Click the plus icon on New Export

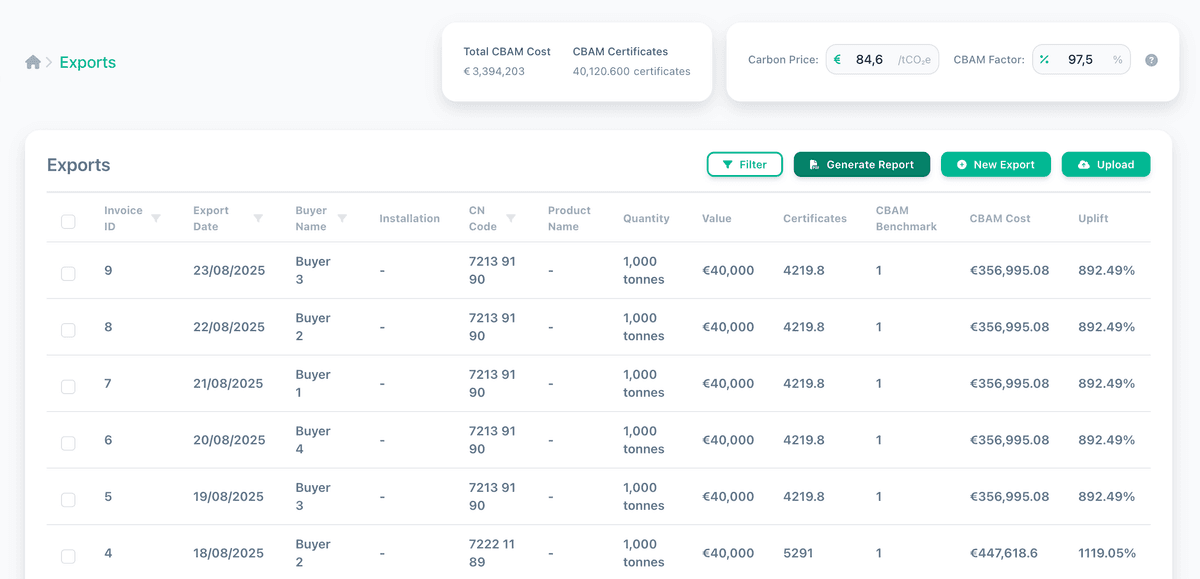coord(960,164)
